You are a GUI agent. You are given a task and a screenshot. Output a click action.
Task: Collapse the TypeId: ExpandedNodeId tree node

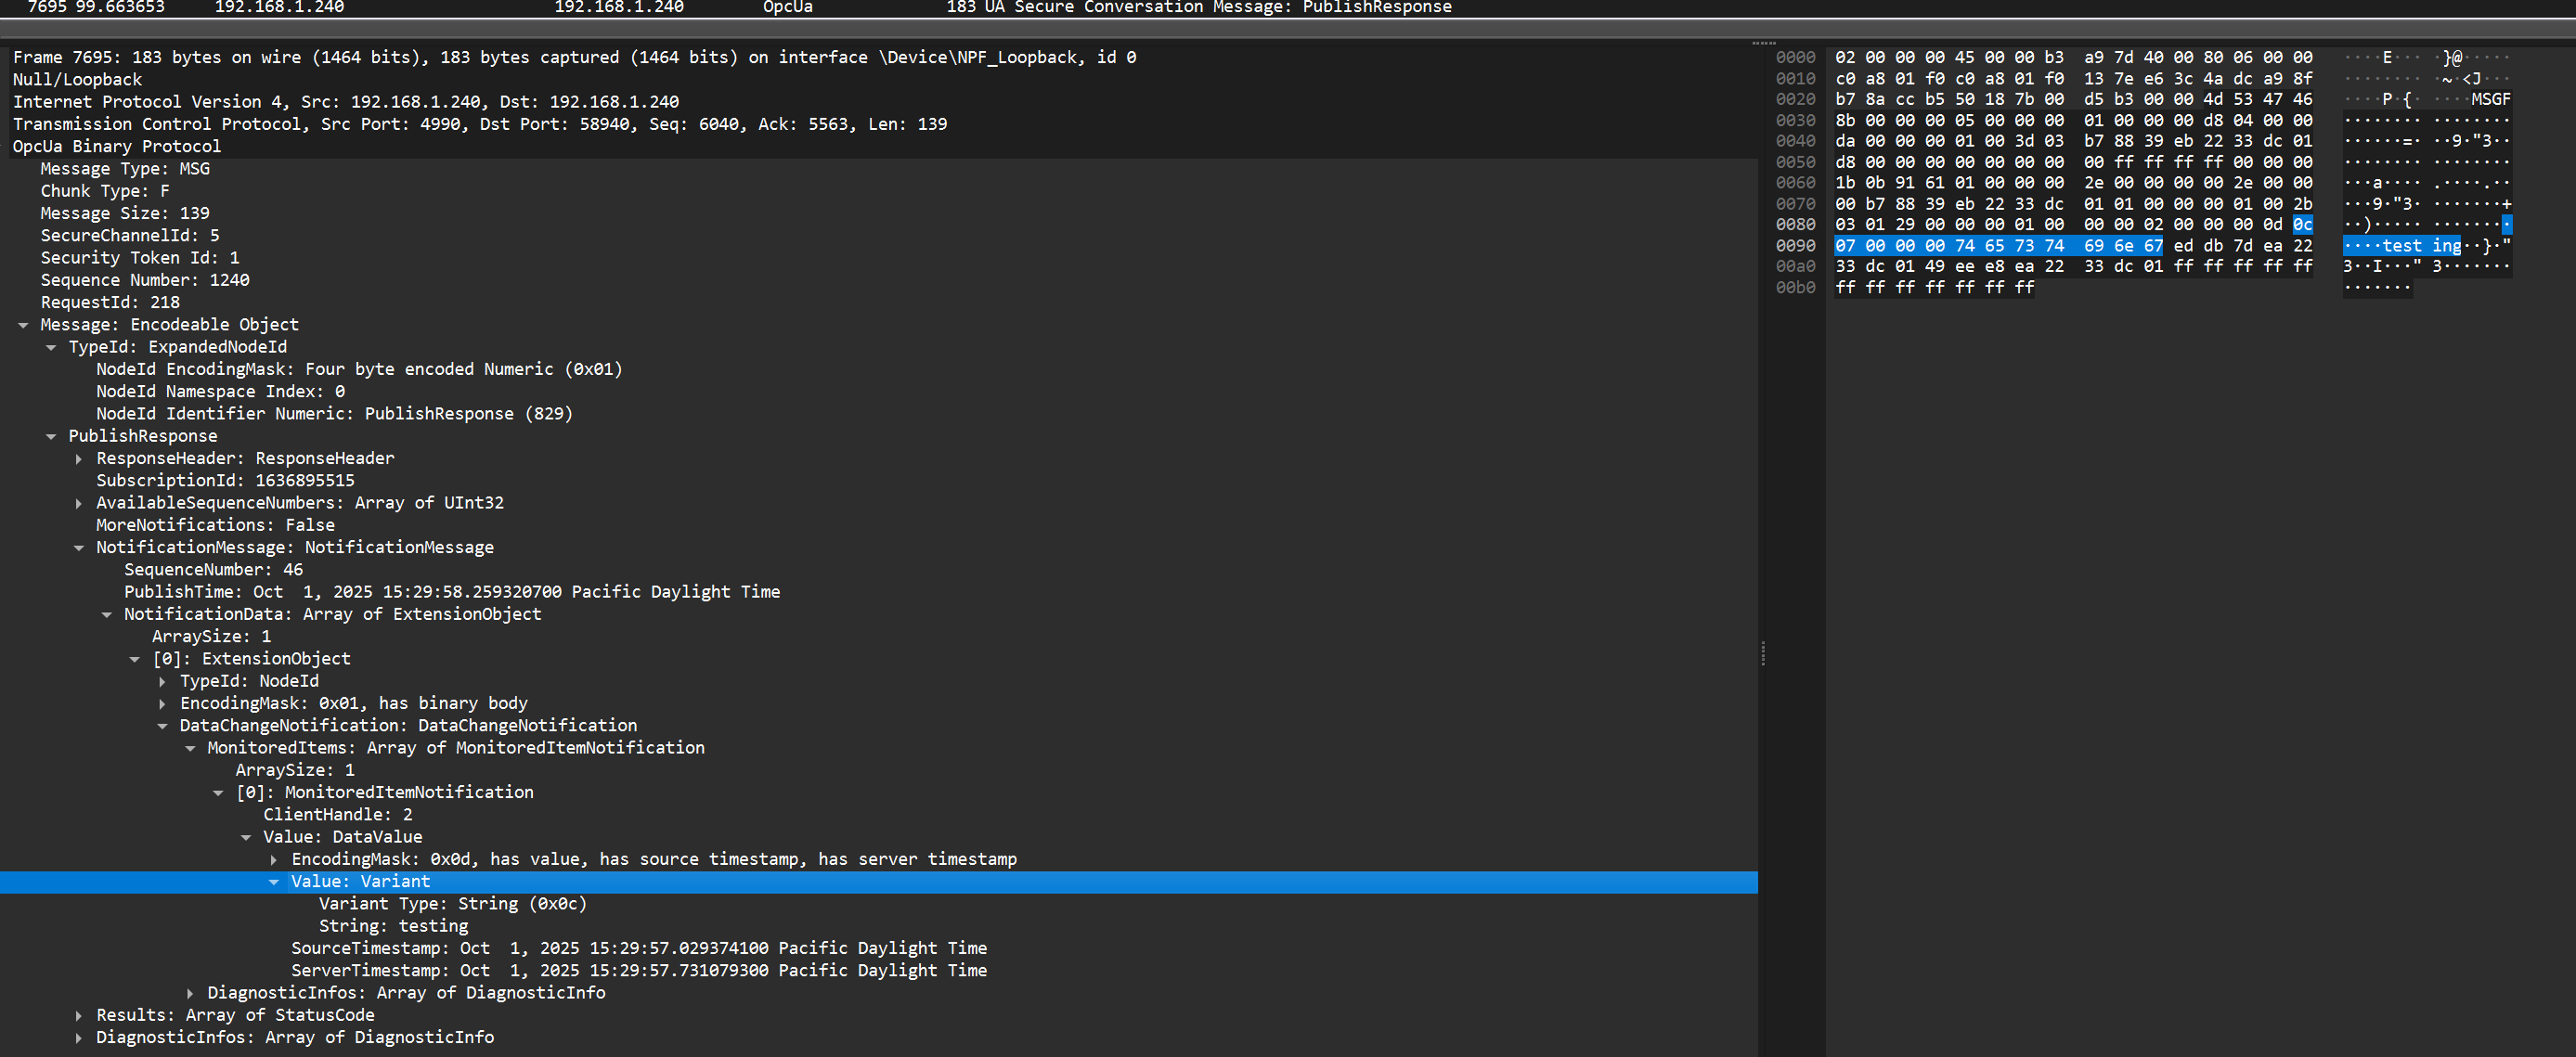(x=51, y=347)
